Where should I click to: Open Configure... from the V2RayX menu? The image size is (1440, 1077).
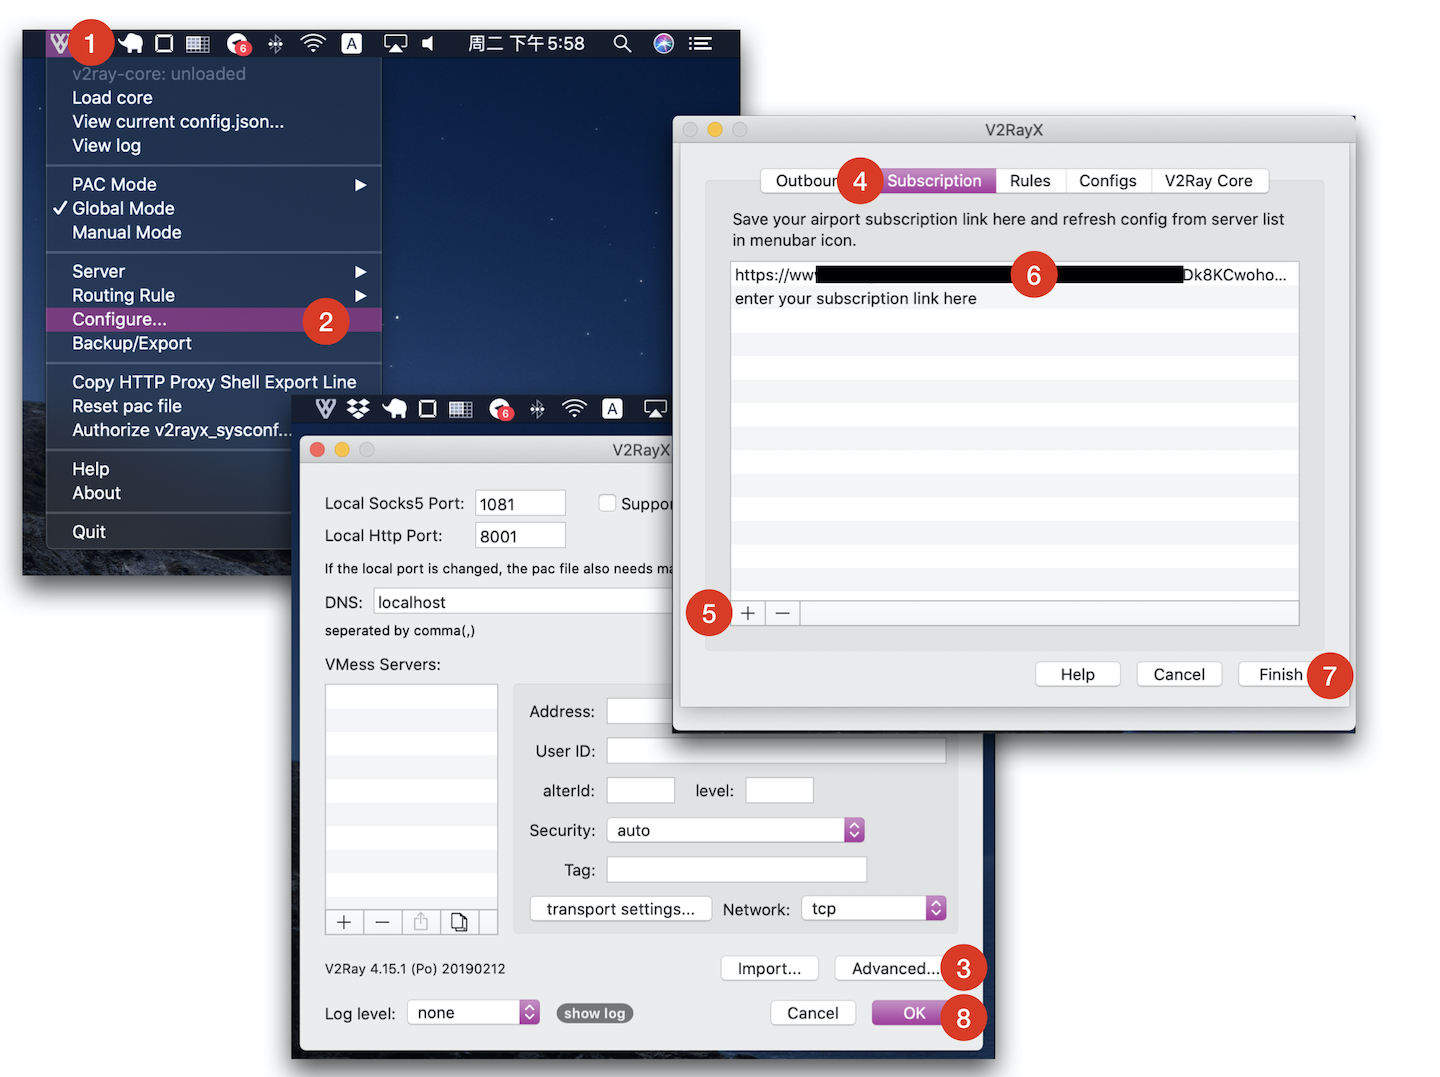pyautogui.click(x=213, y=319)
